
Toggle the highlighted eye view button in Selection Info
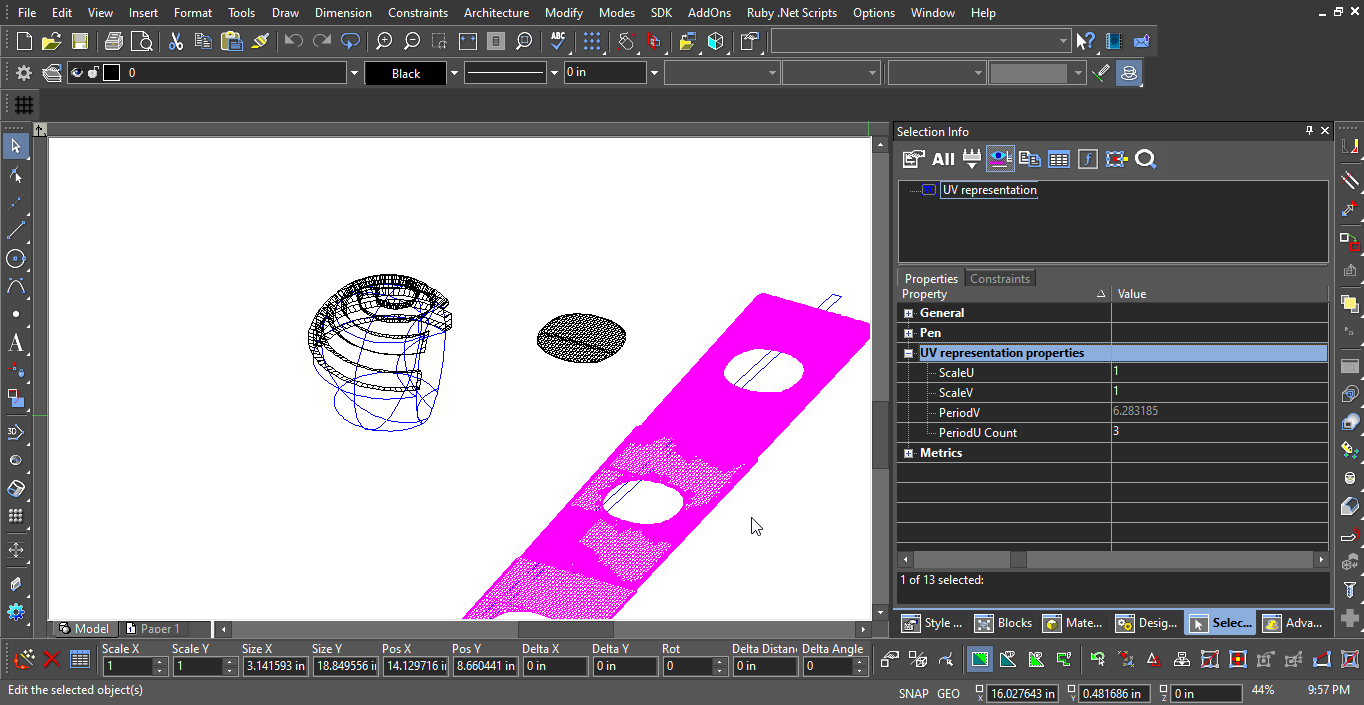tap(1000, 159)
